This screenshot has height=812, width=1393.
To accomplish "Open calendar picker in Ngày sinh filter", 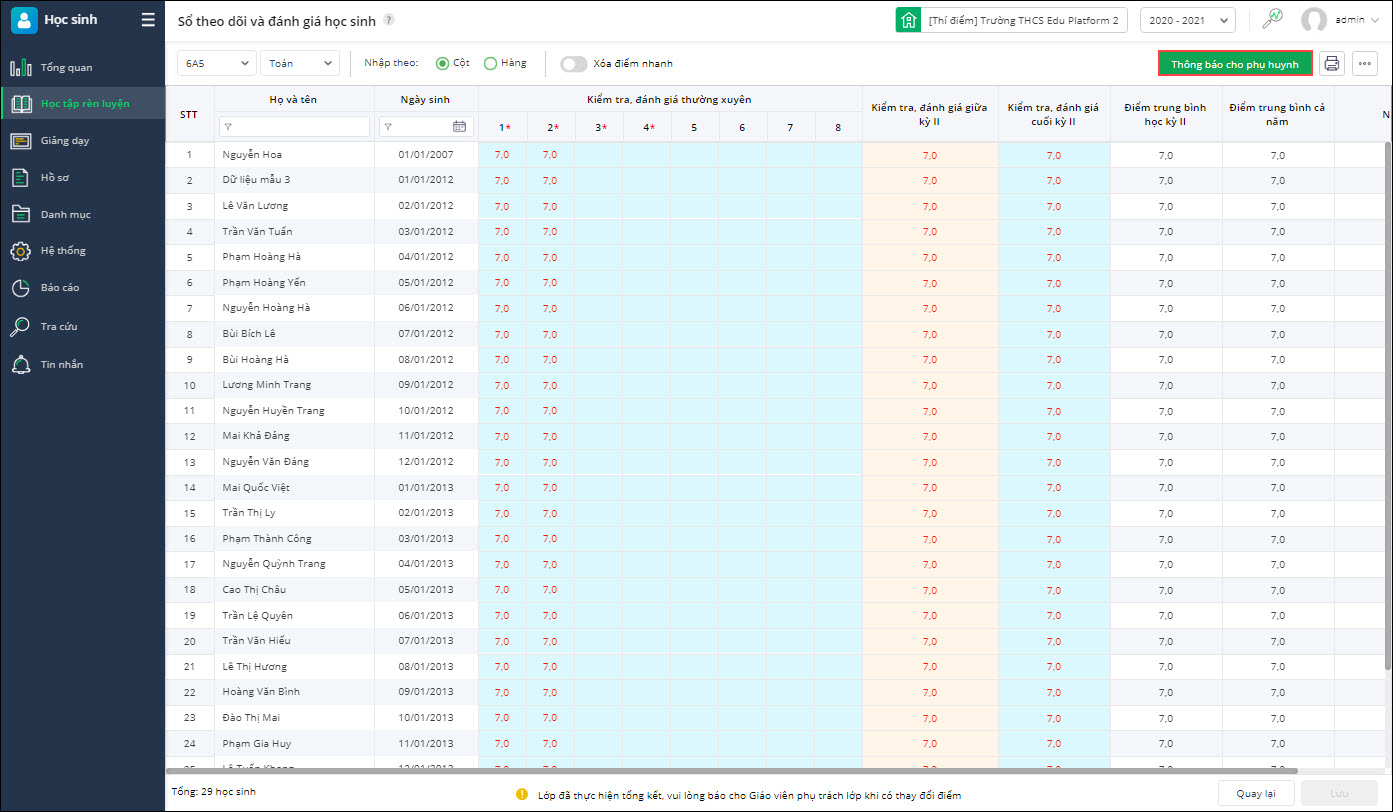I will 459,127.
